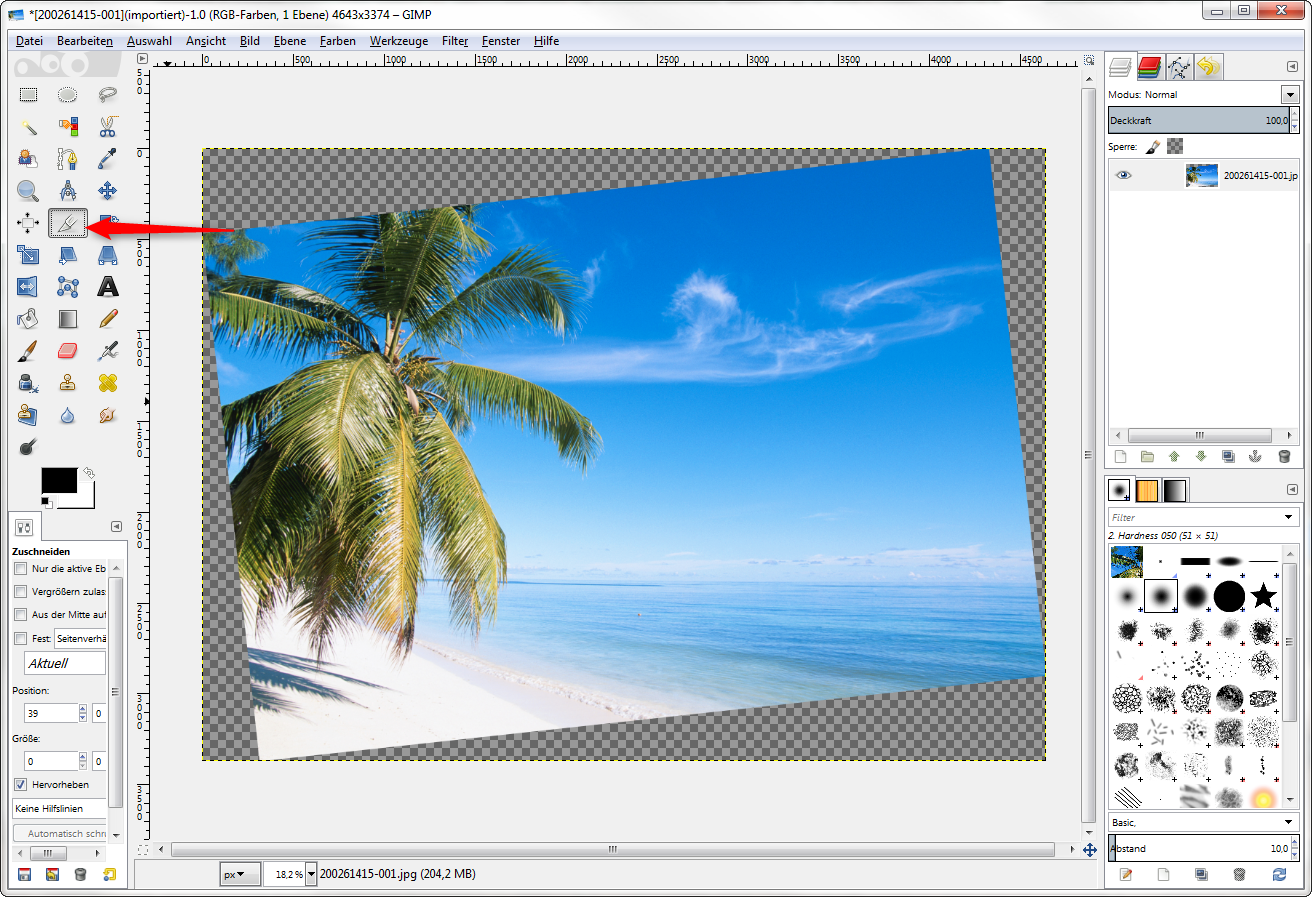
Task: Activate the Zoom magnifier tool
Action: click(x=28, y=190)
